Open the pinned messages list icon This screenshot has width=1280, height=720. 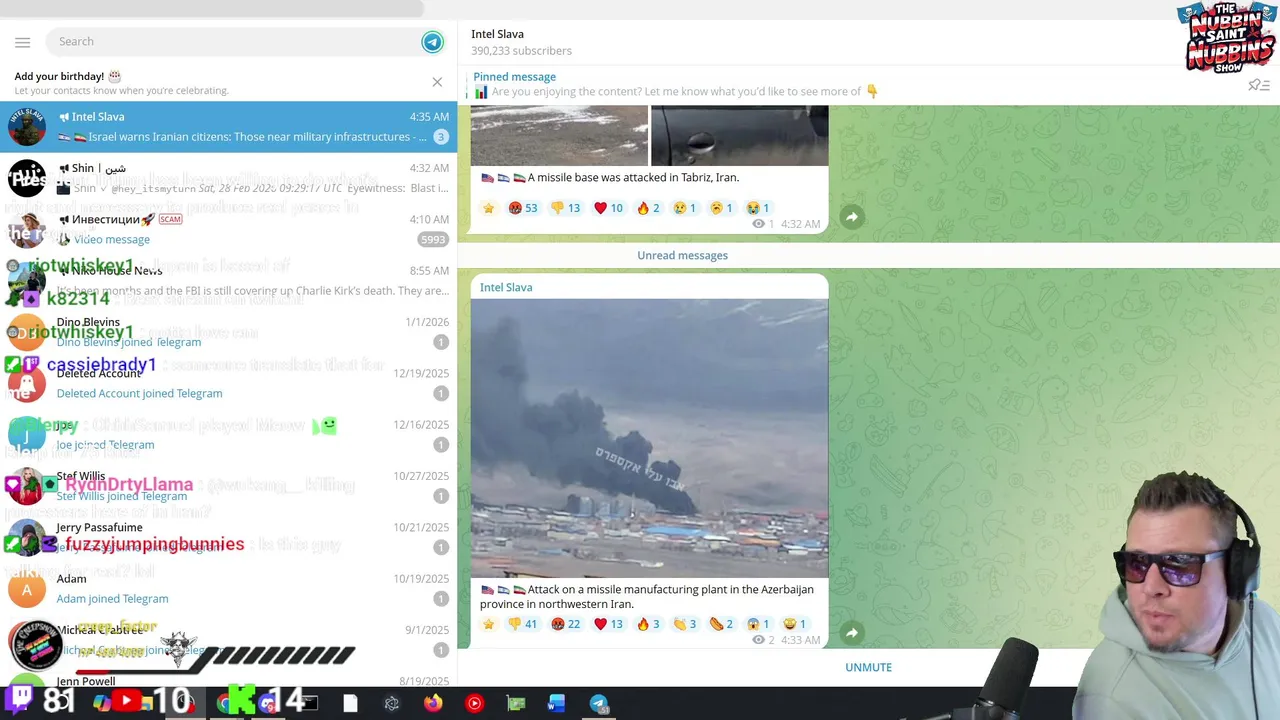click(1259, 85)
